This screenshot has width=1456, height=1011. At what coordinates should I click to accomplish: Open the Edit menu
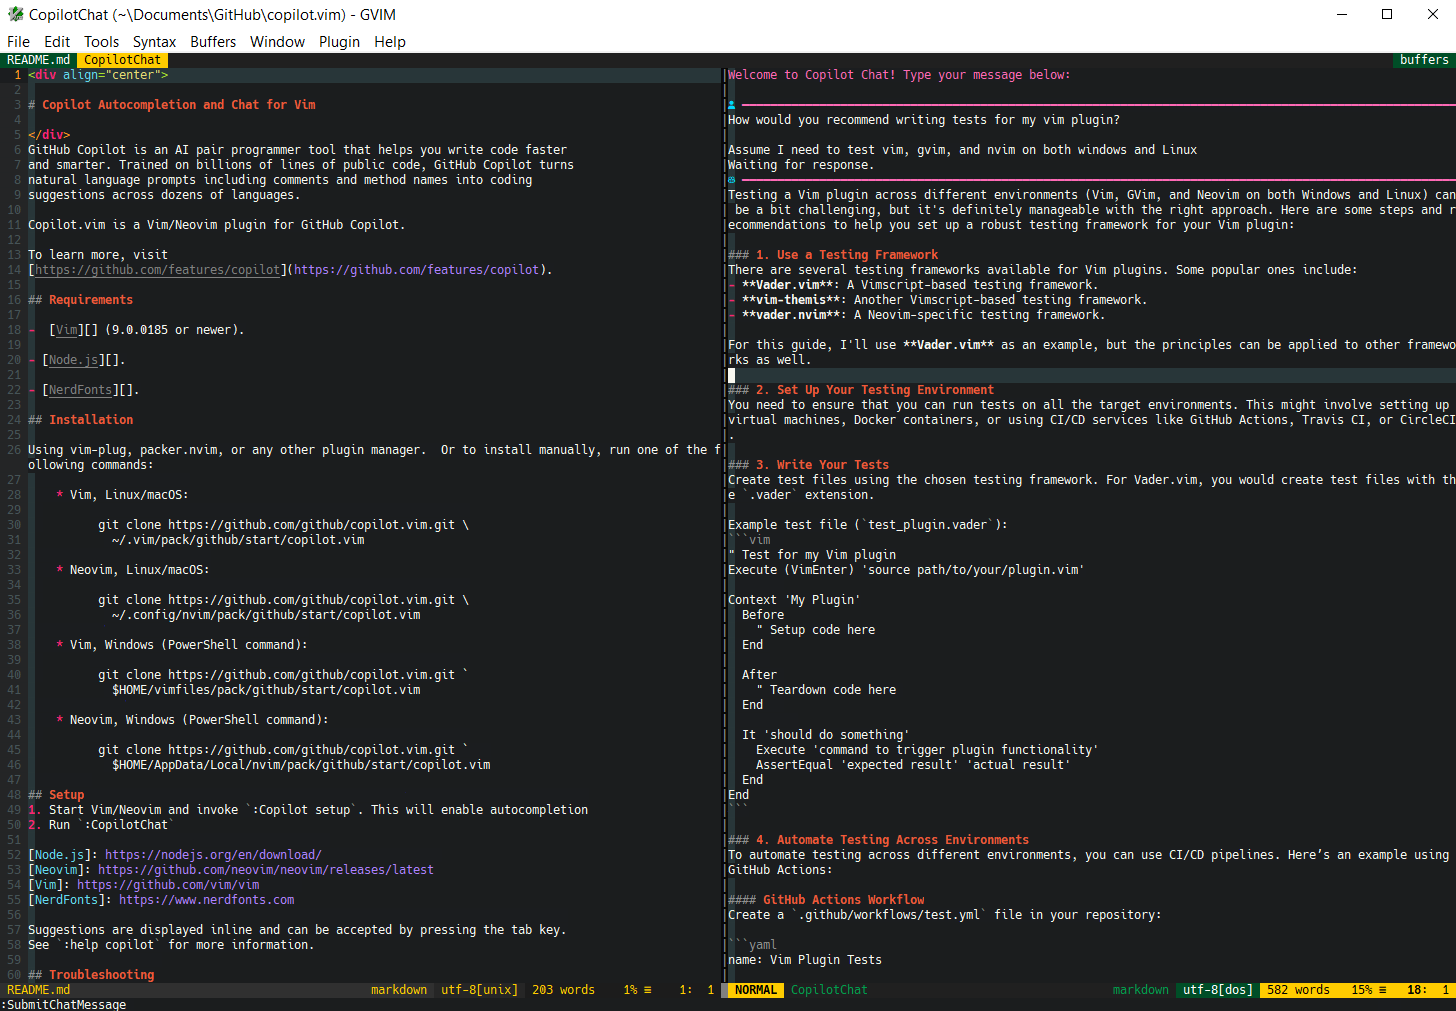coord(57,42)
